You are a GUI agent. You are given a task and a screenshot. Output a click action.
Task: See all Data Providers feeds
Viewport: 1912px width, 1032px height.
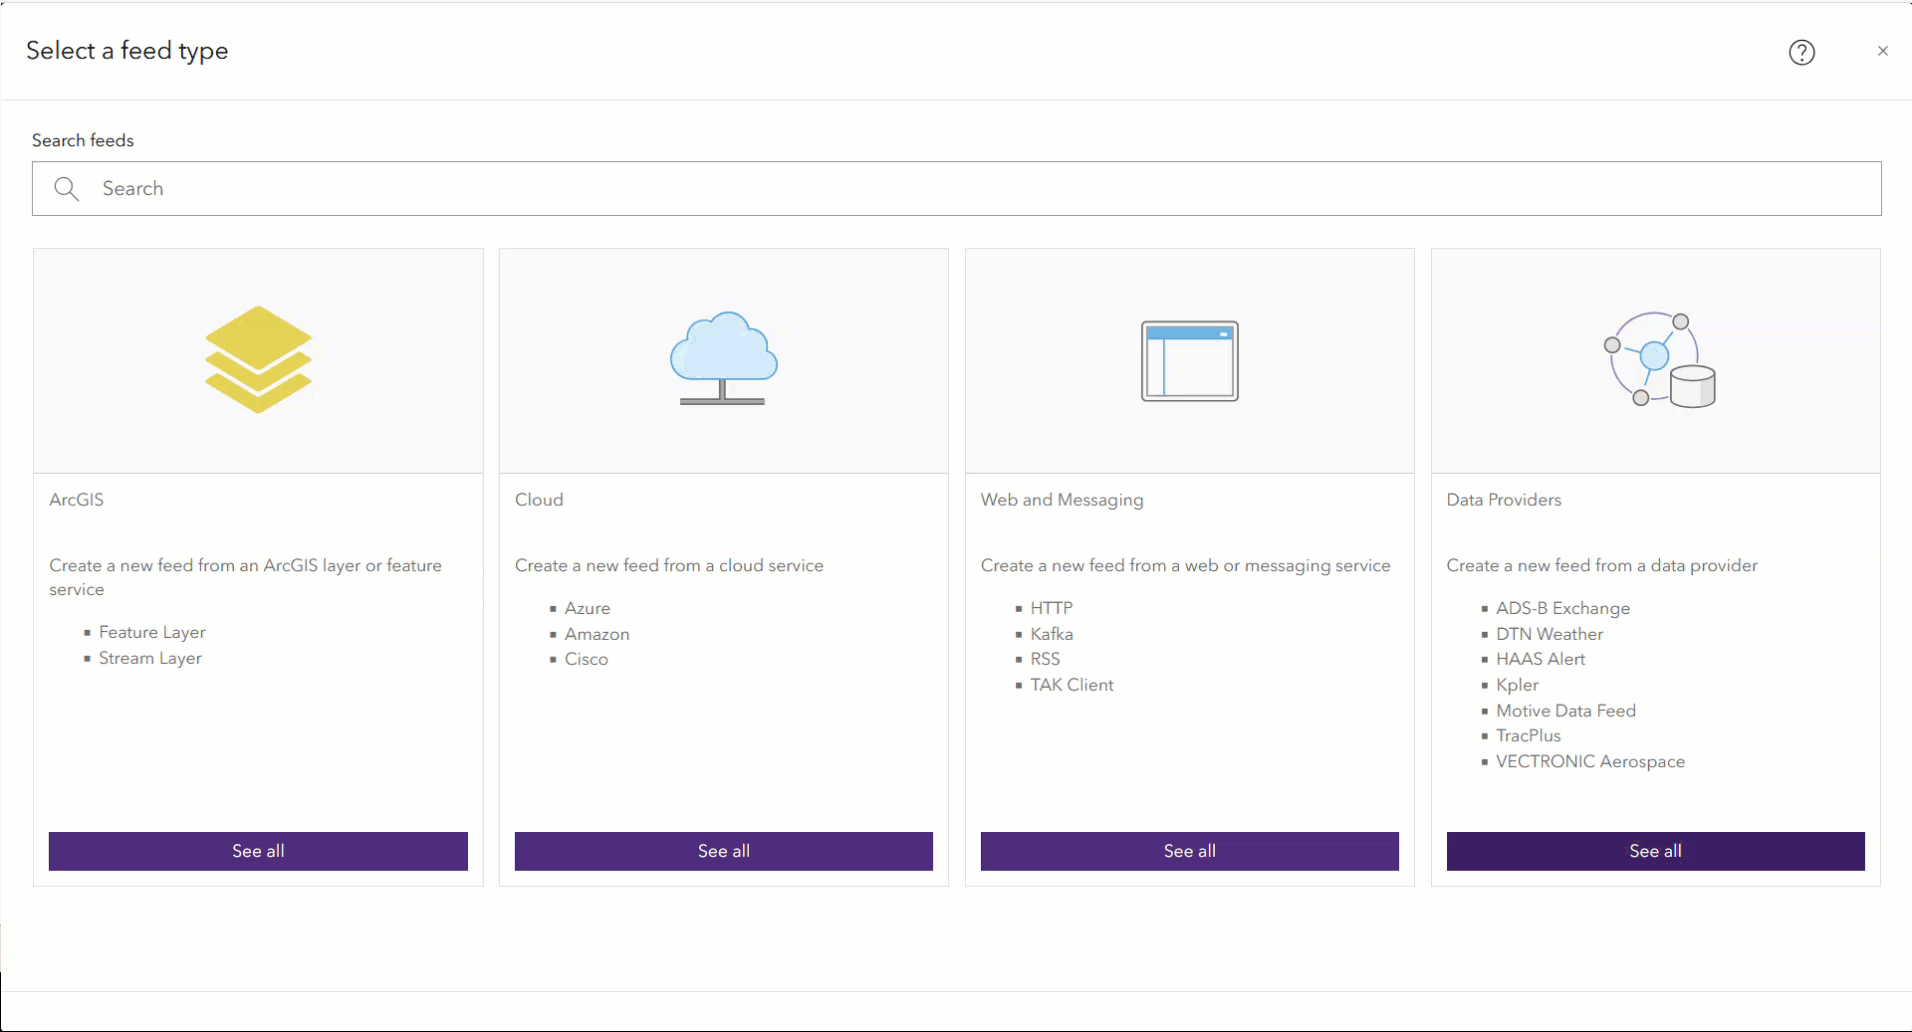tap(1655, 851)
